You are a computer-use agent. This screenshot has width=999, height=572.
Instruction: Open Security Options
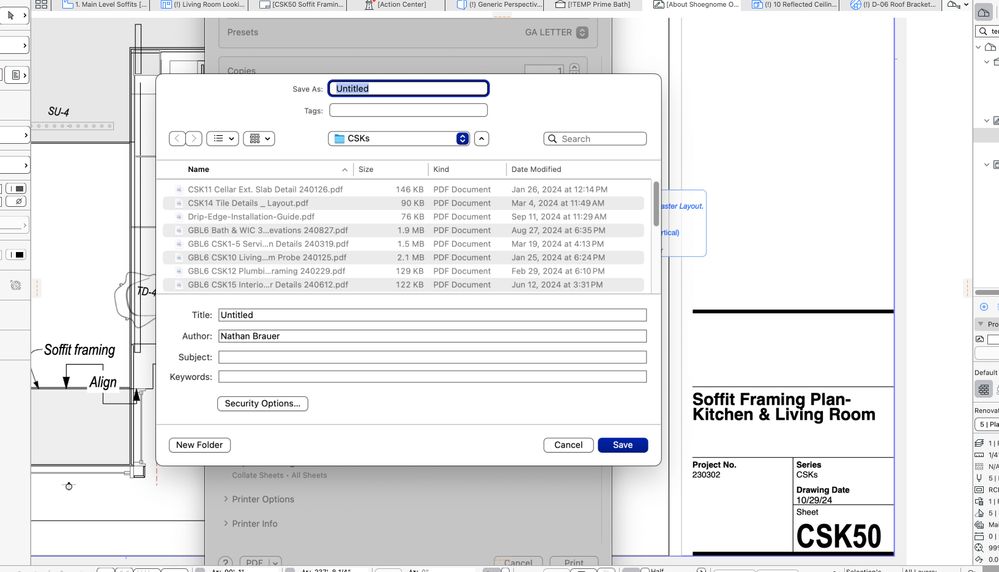point(262,403)
